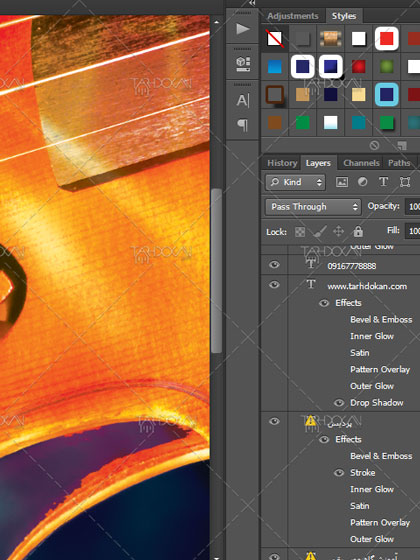This screenshot has height=560, width=420.
Task: Open the Character panel A icon
Action: pos(242,101)
